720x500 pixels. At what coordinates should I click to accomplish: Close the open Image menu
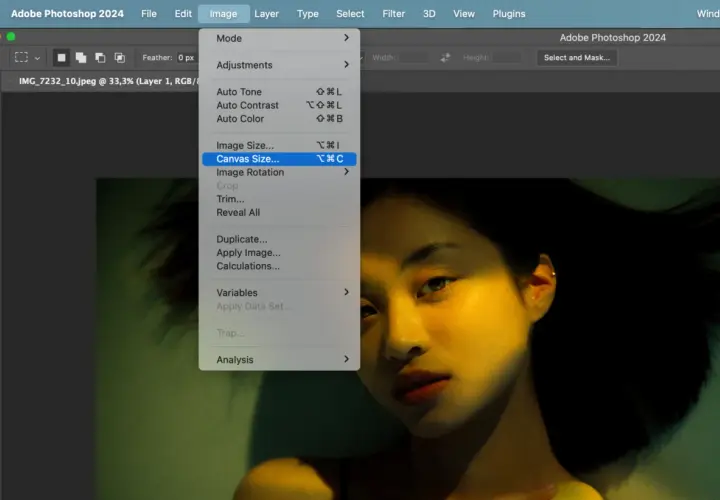click(x=224, y=14)
